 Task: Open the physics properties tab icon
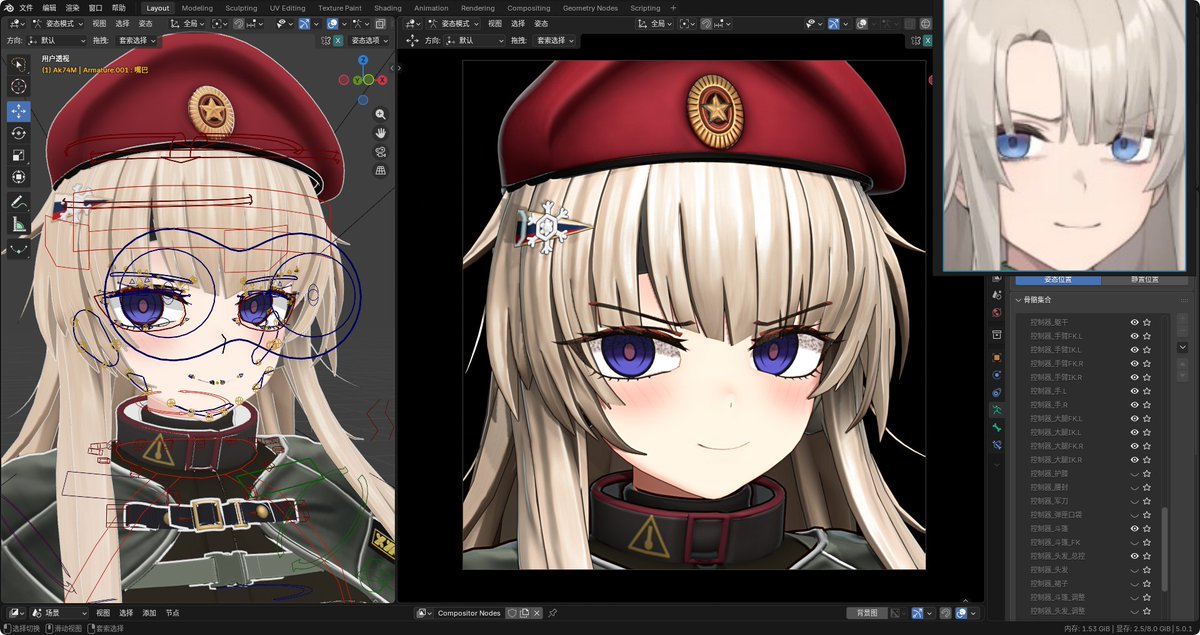(x=997, y=375)
